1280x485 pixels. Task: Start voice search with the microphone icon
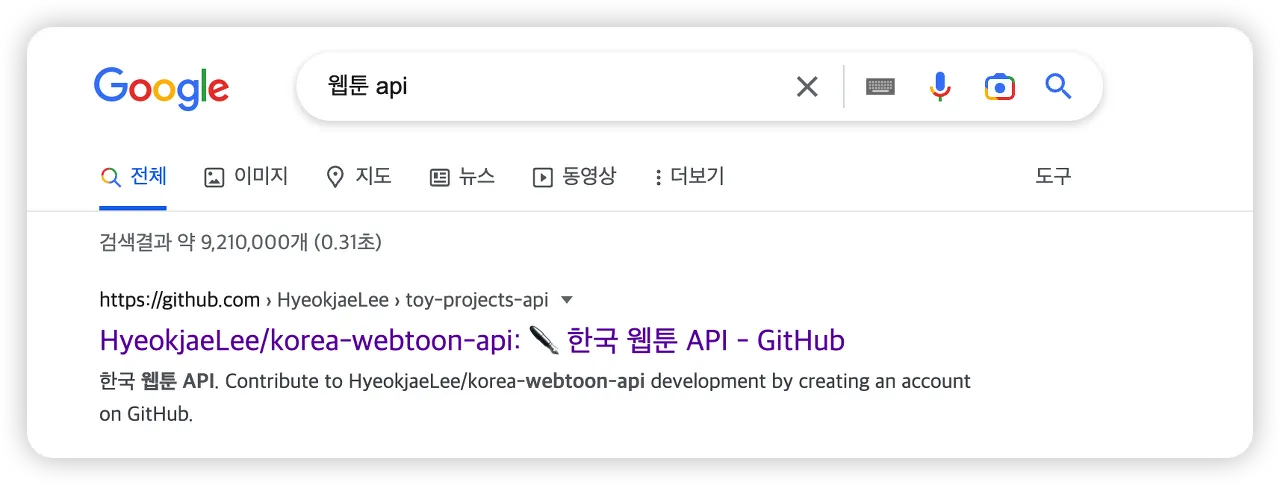point(939,87)
